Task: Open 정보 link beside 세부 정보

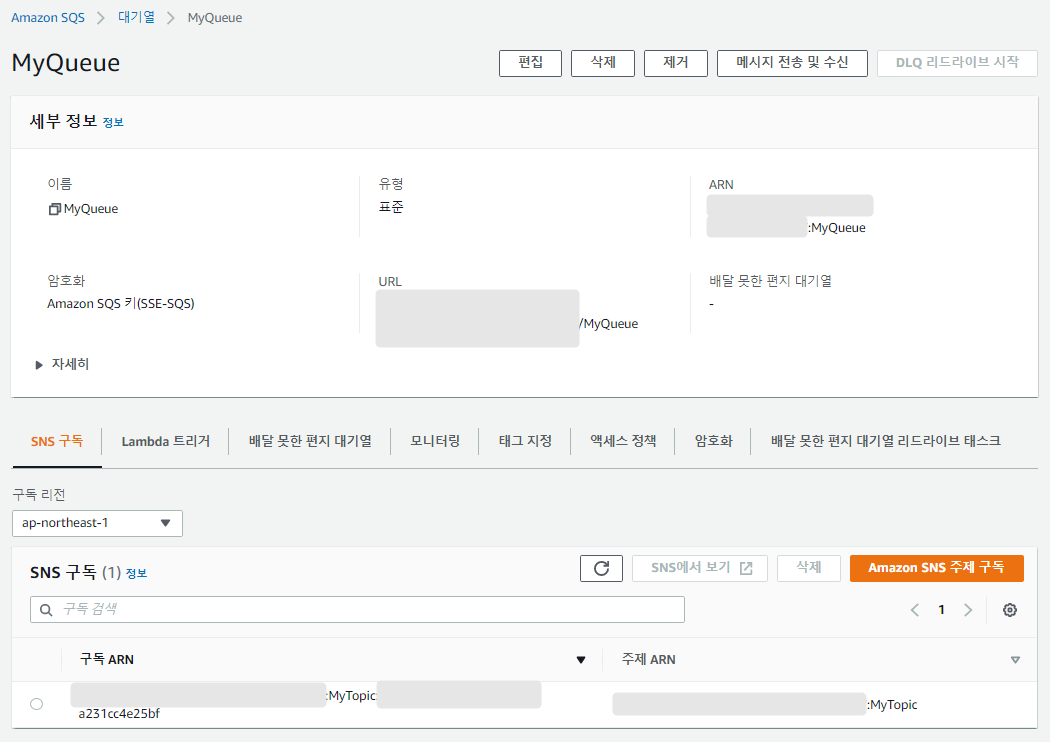Action: (113, 123)
